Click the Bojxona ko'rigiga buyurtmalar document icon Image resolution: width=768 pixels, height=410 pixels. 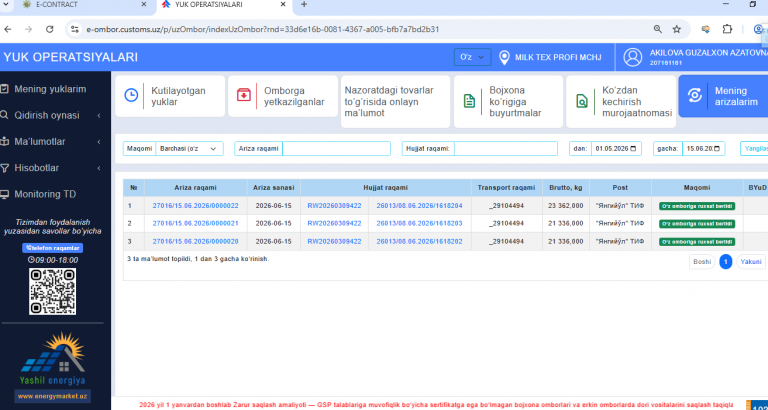(x=469, y=101)
